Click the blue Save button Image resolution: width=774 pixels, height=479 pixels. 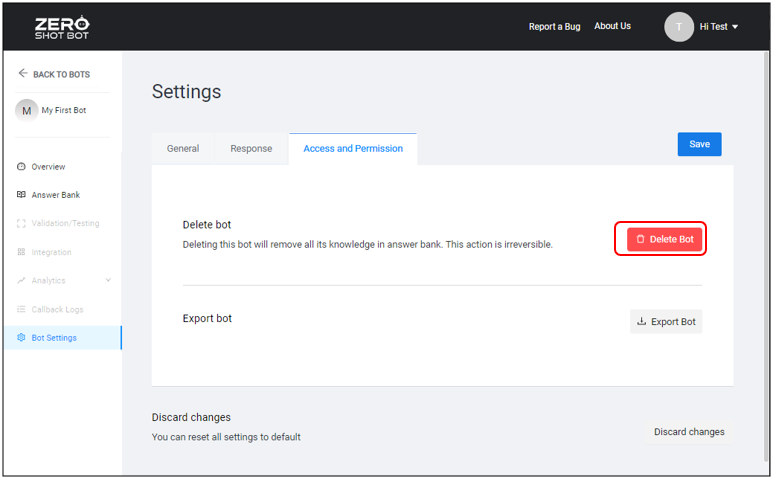tap(699, 144)
